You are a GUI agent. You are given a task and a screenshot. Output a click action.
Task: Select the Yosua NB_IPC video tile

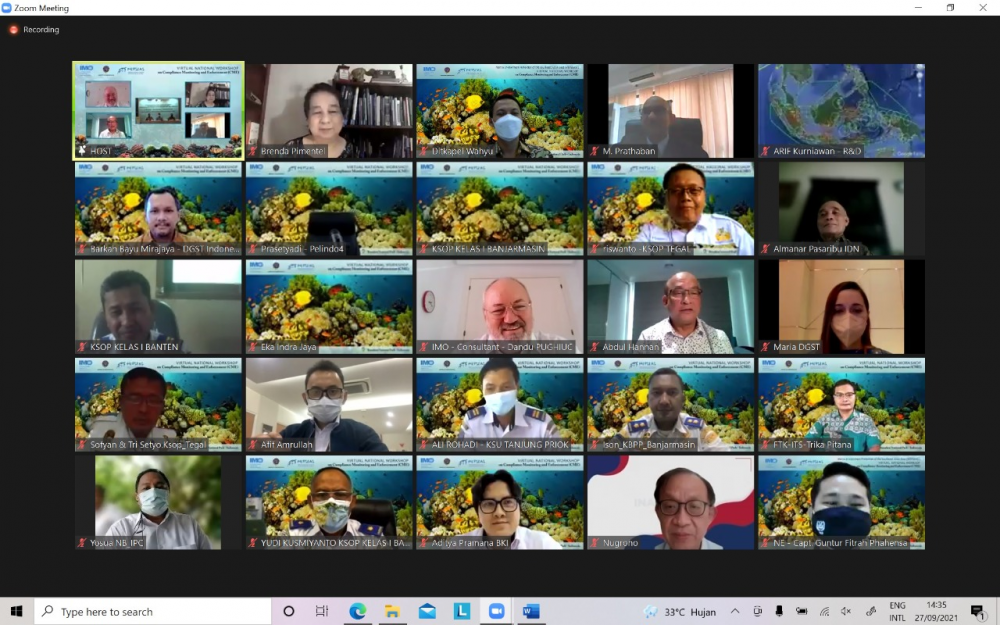tap(158, 503)
